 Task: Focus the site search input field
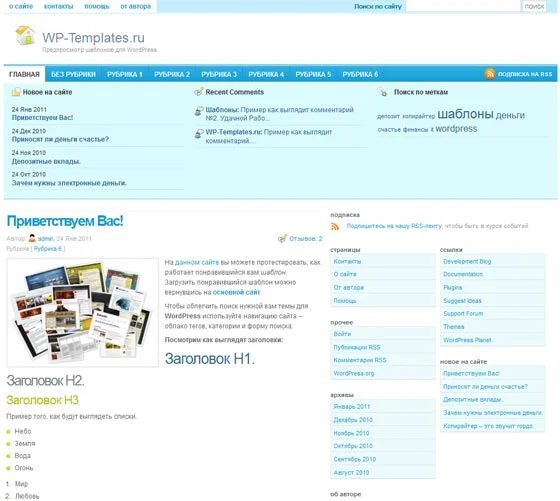(x=463, y=6)
